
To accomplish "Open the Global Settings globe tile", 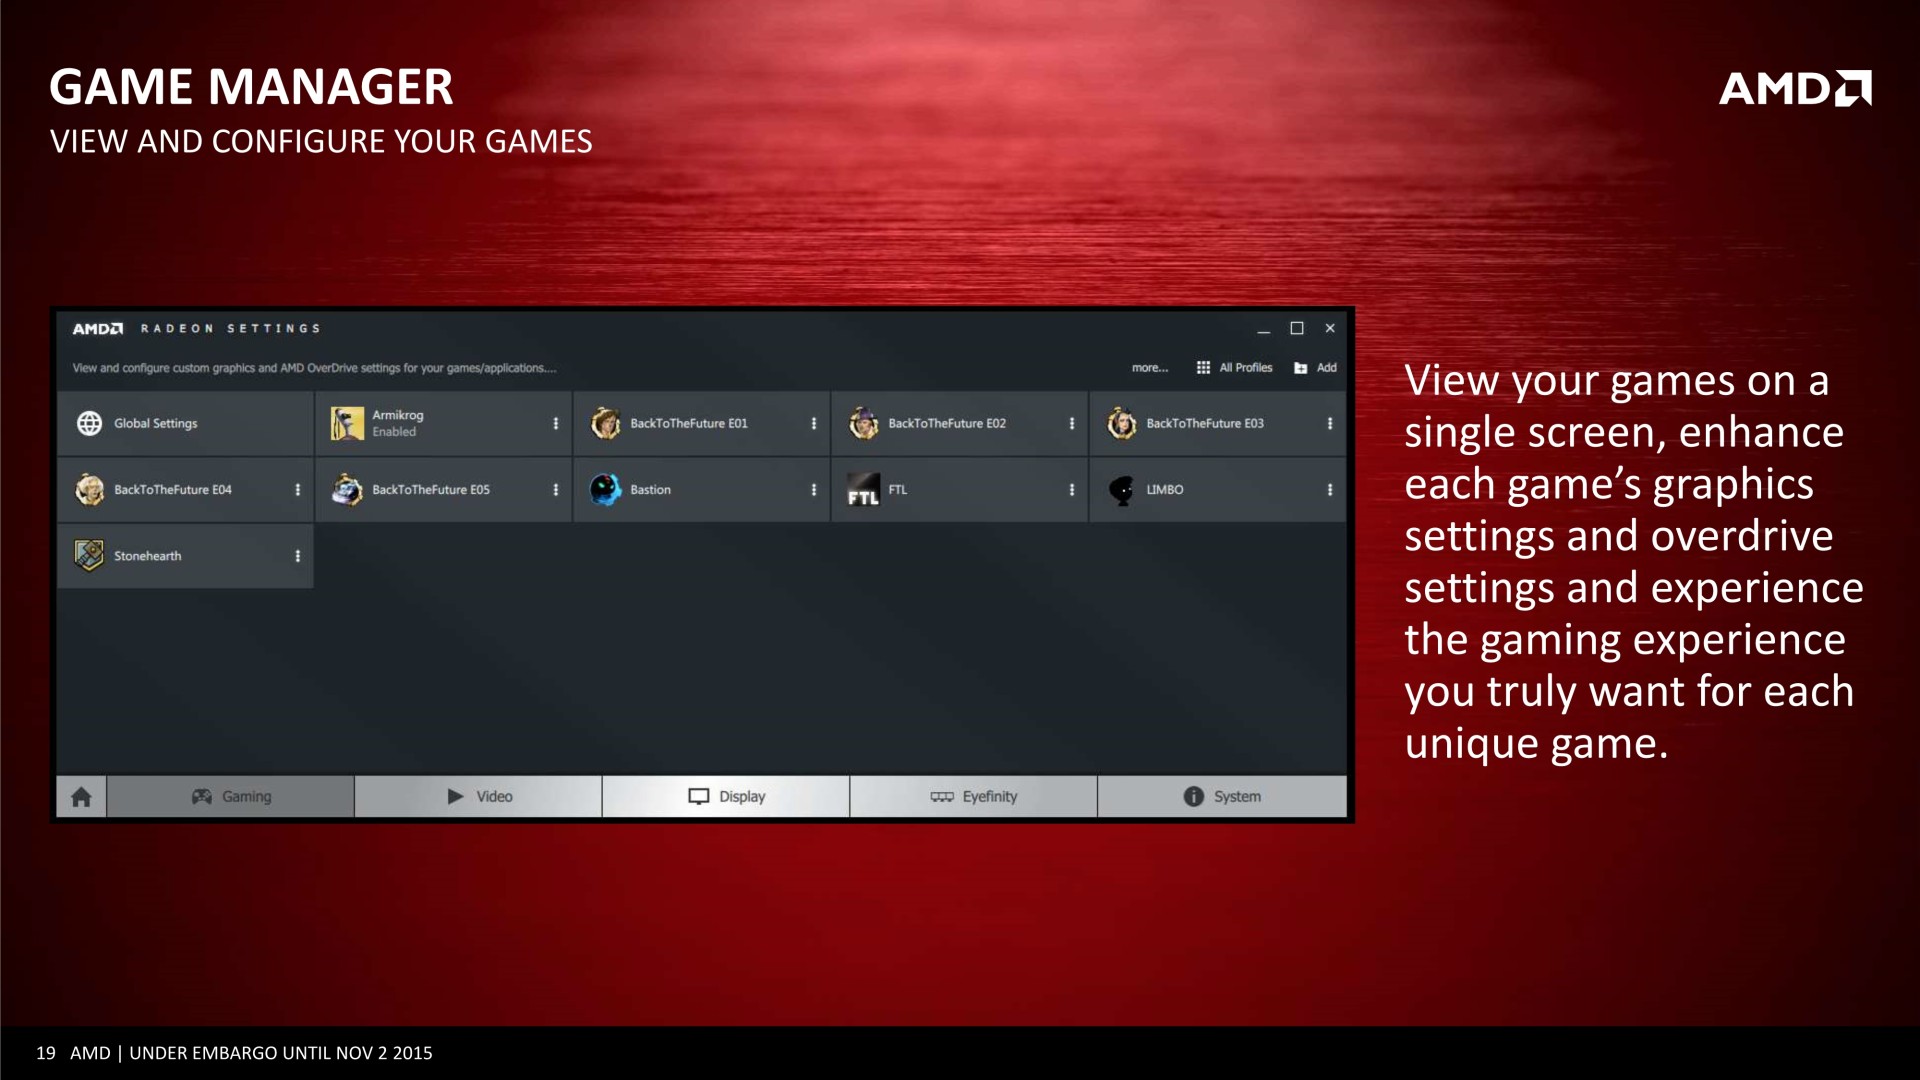I will [90, 423].
